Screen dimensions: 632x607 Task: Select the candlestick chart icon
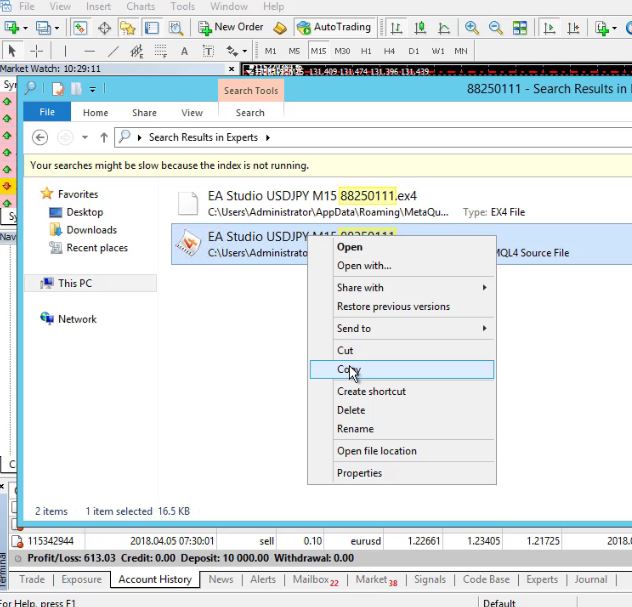coord(420,28)
